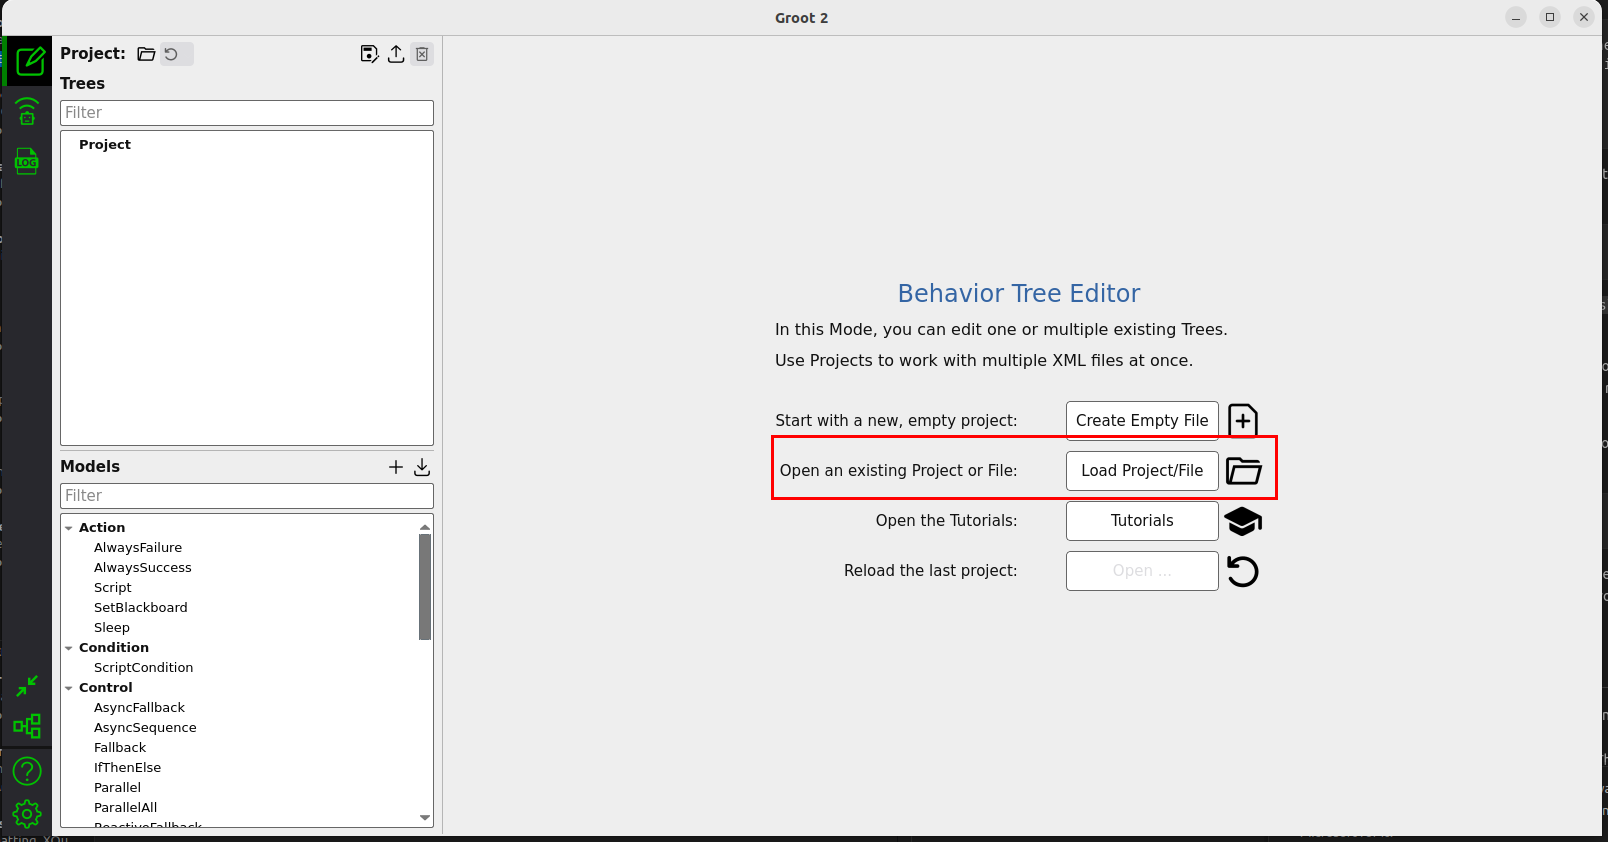Select Fallback model
The width and height of the screenshot is (1608, 842).
coord(120,747)
